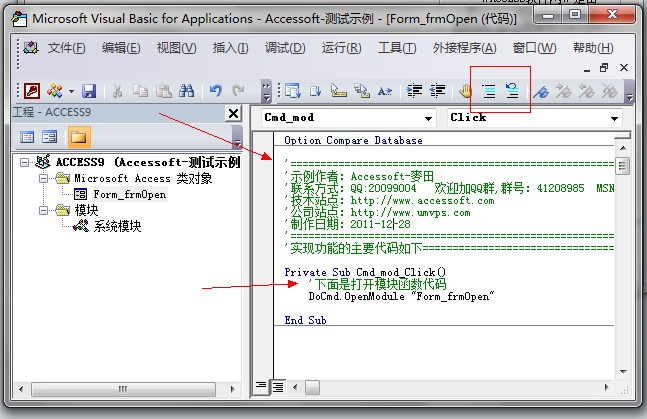
Task: Click the form icon left of 文件 menu
Action: pos(31,48)
